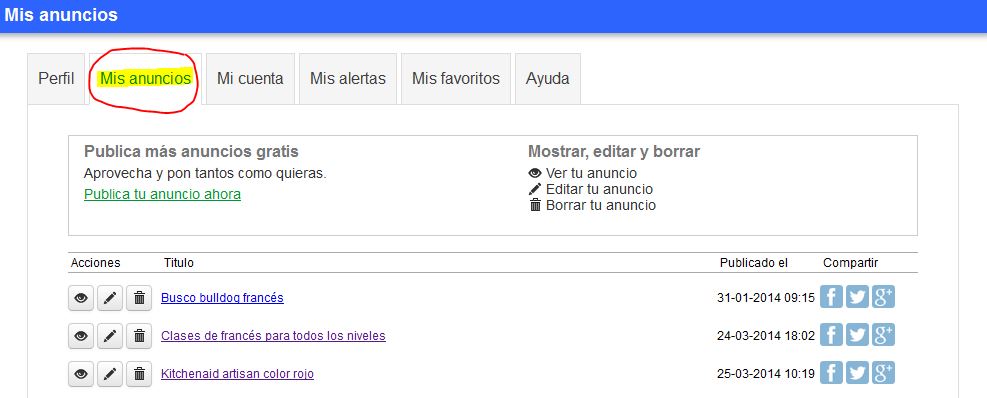Delete the Busco bulldog francés ad
Viewport: 987px width, 398px height.
139,298
